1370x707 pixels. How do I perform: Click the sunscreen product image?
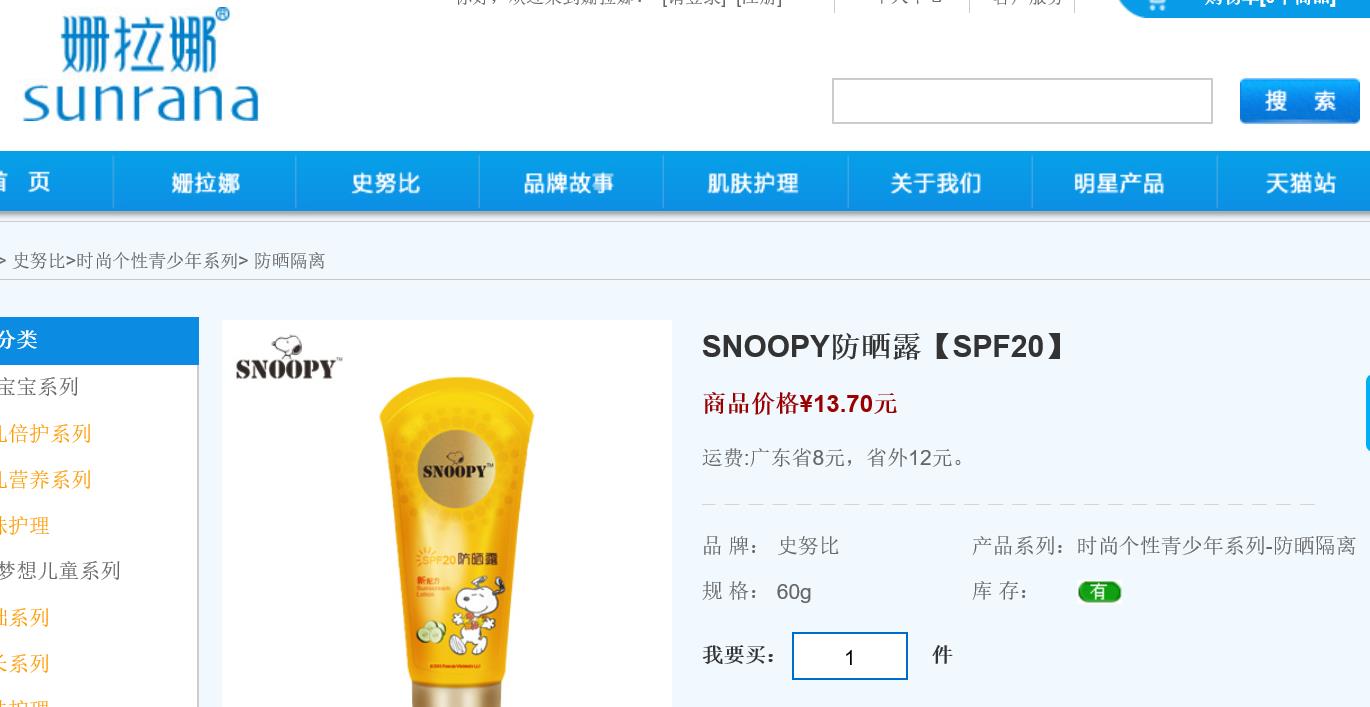[x=447, y=514]
